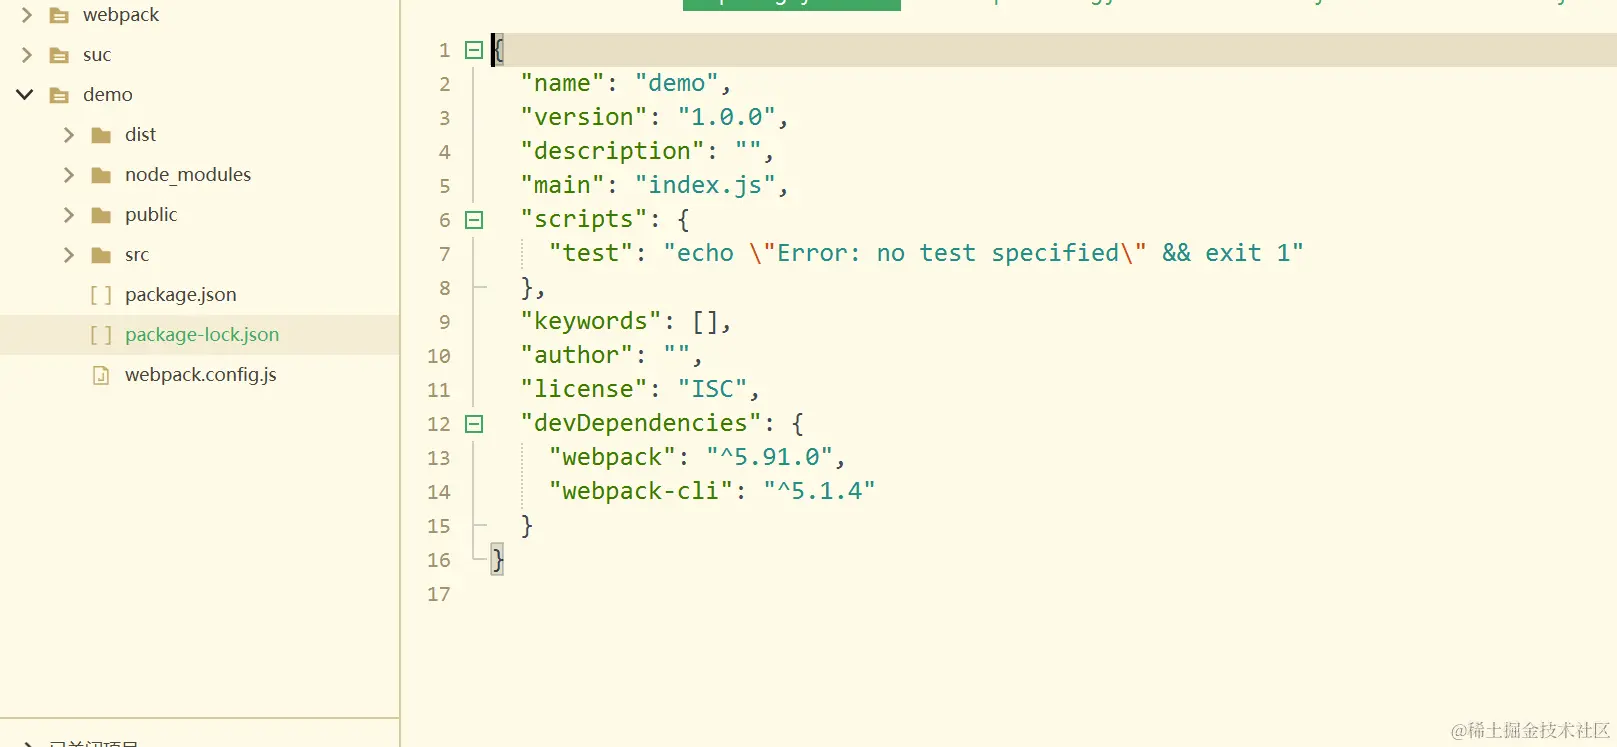Select the dist folder label
The image size is (1617, 747).
(141, 135)
